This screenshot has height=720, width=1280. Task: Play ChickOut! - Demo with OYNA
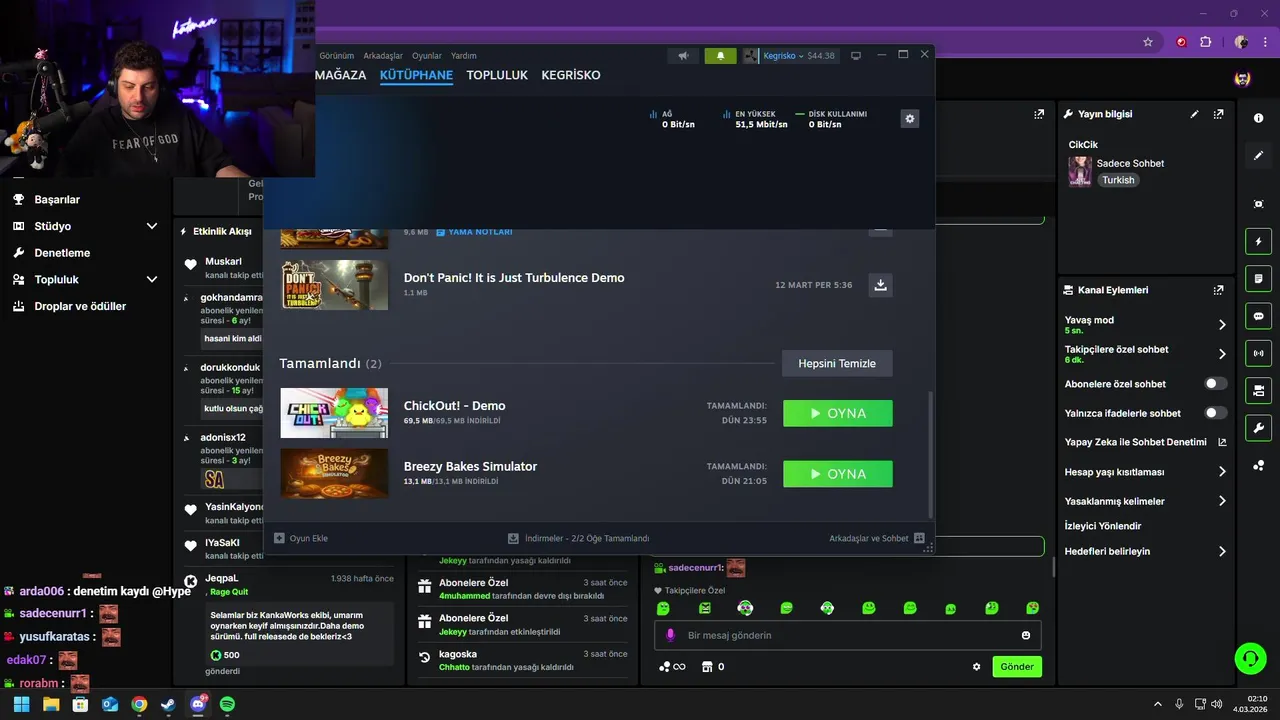(x=838, y=413)
